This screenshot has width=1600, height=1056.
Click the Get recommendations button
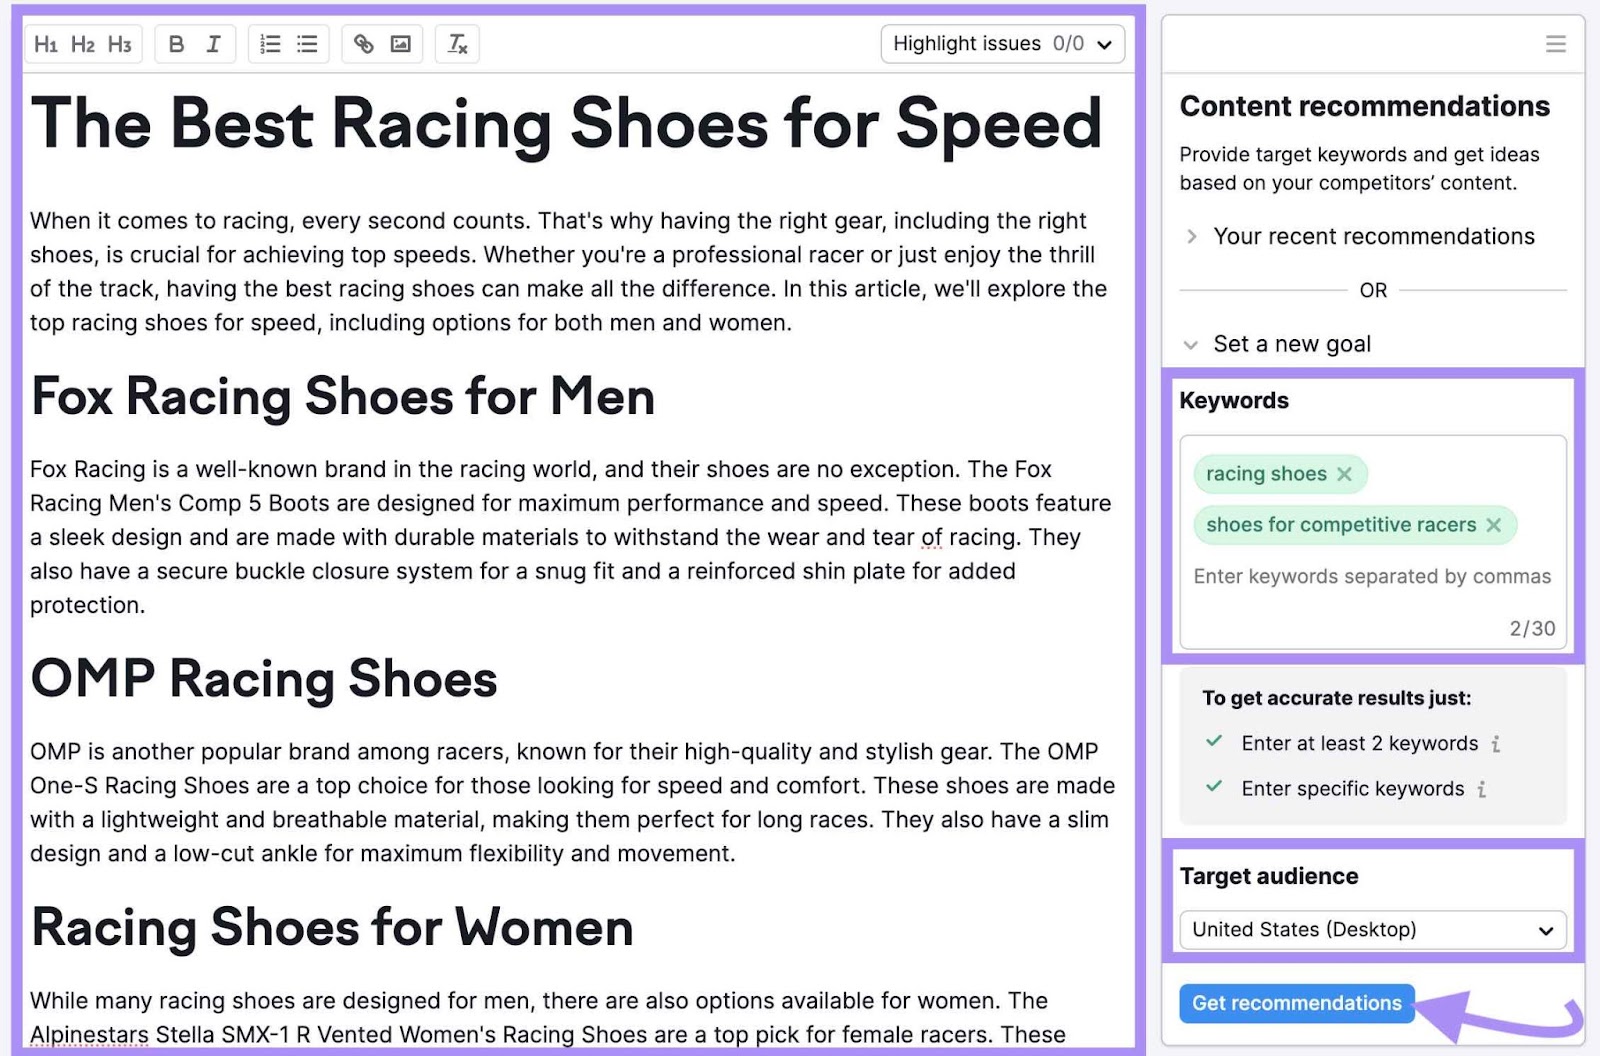[1296, 1003]
